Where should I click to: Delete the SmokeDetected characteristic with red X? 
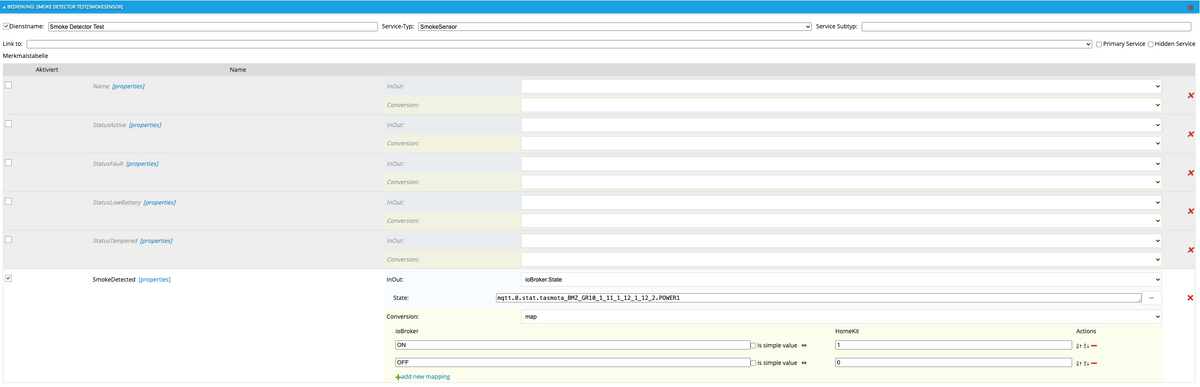click(1190, 298)
